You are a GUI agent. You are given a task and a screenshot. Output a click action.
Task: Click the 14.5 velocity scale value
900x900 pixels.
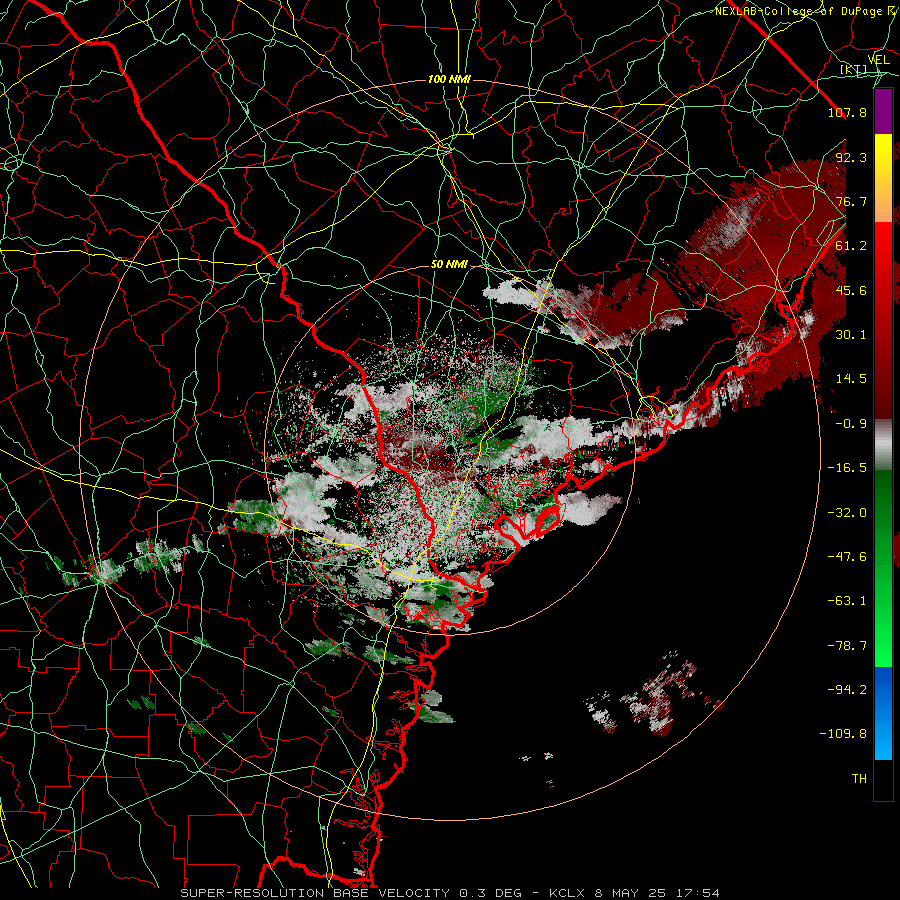851,379
